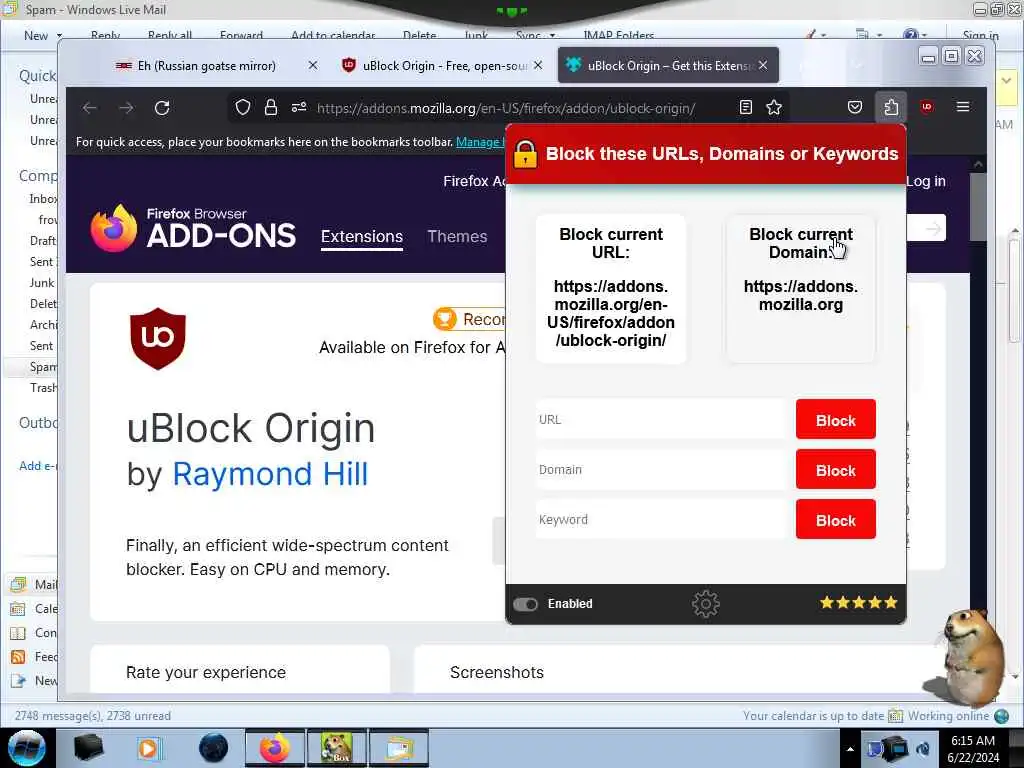
Task: Open the Pocket save icon
Action: [854, 107]
